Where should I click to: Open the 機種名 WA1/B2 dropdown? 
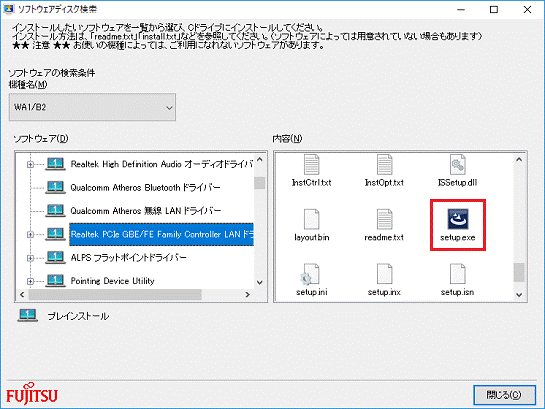pos(92,107)
